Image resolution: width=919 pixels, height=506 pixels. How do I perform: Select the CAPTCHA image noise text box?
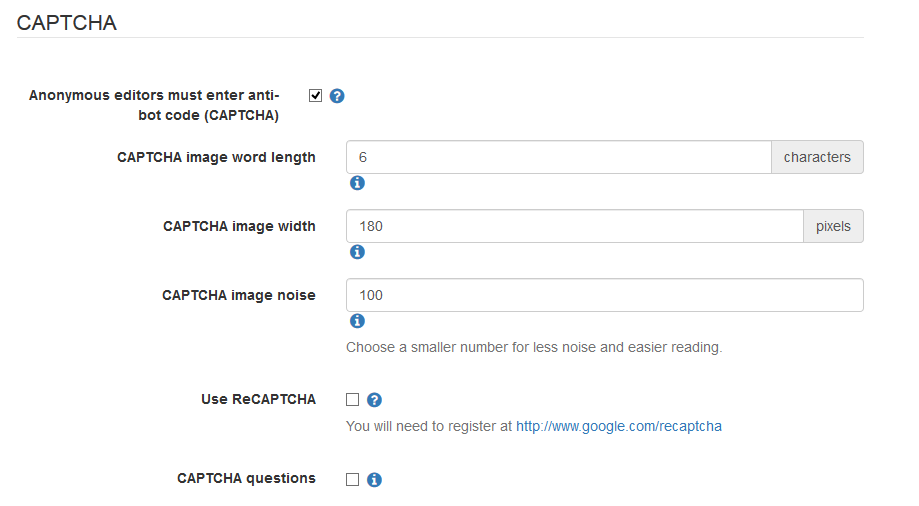[x=604, y=295]
